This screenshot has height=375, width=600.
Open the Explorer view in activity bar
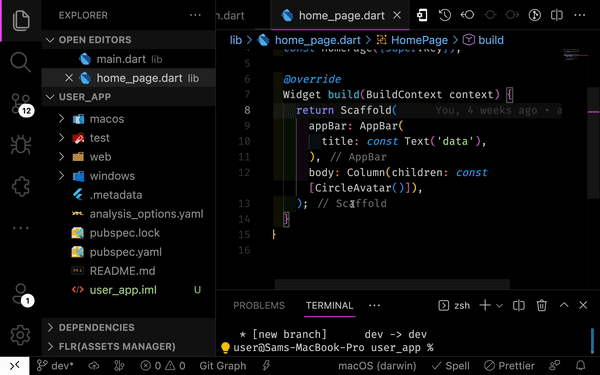[21, 20]
